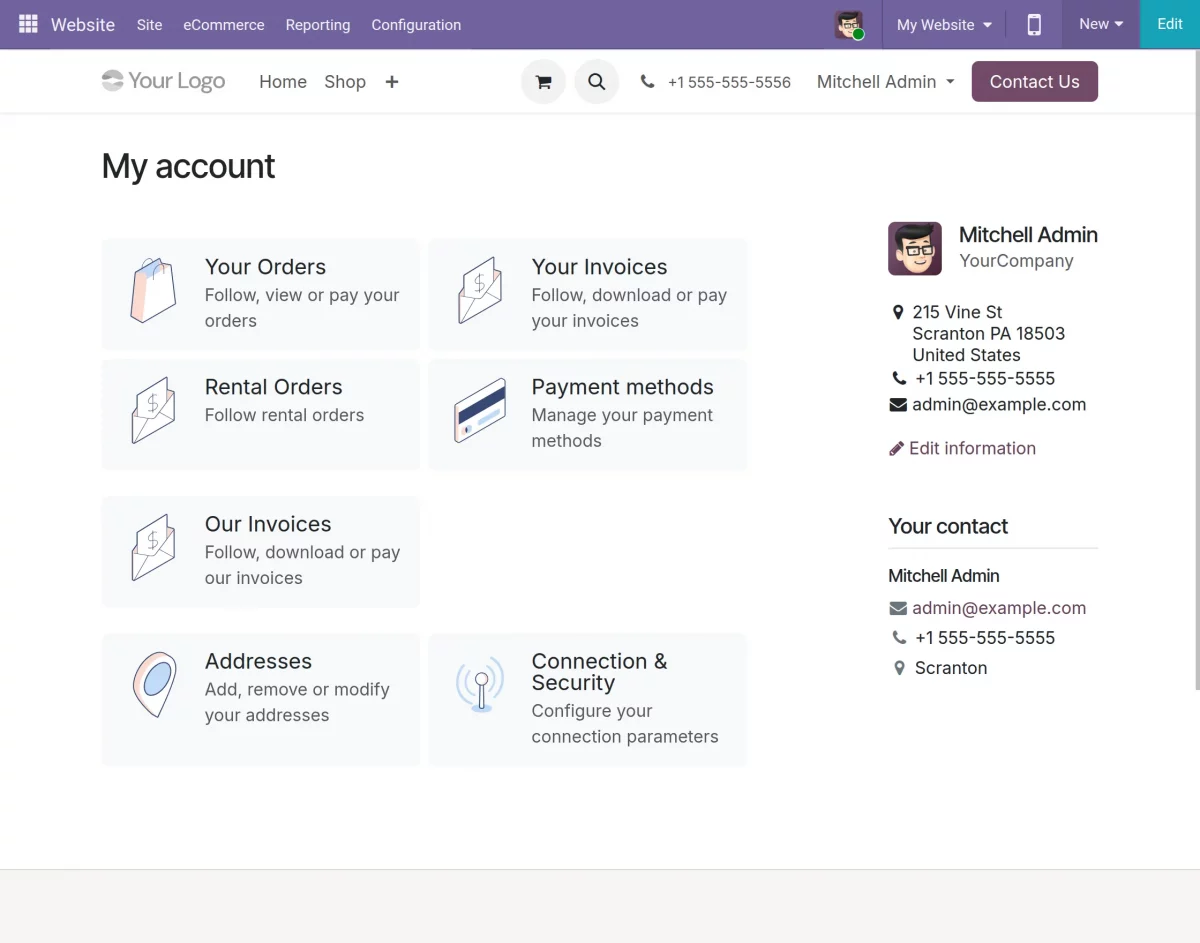The width and height of the screenshot is (1200, 943).
Task: Open the Addresses title
Action: [258, 661]
